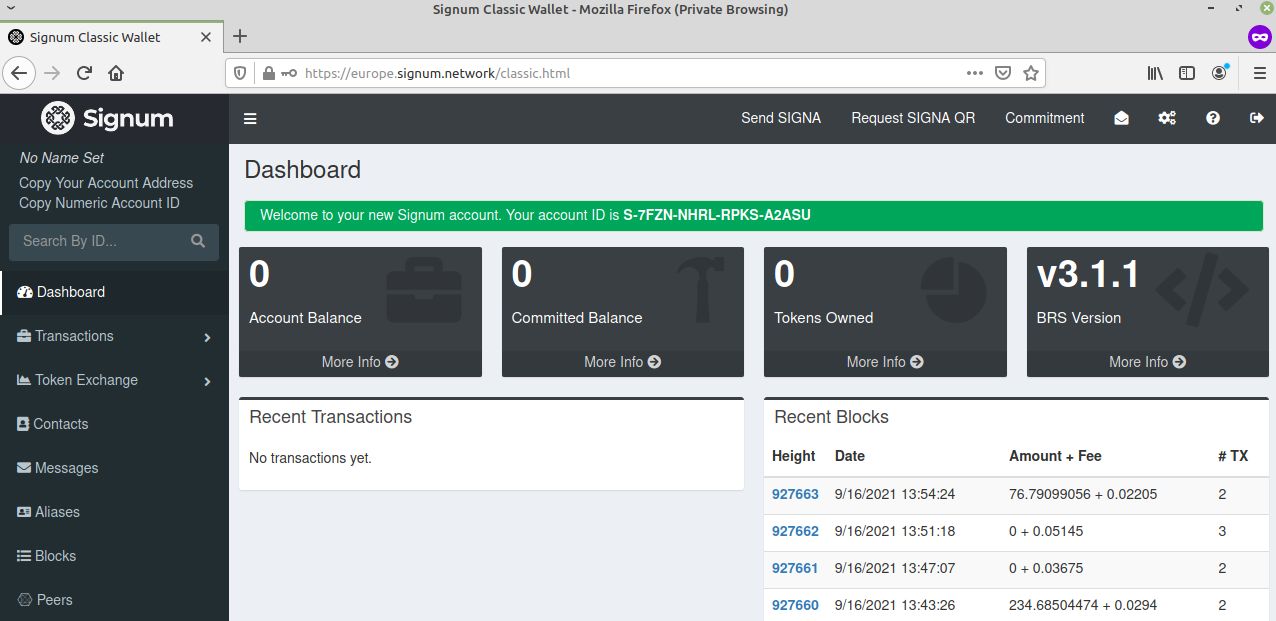Click Request SIGNA QR
Screen dimensions: 1276x621
(x=913, y=118)
